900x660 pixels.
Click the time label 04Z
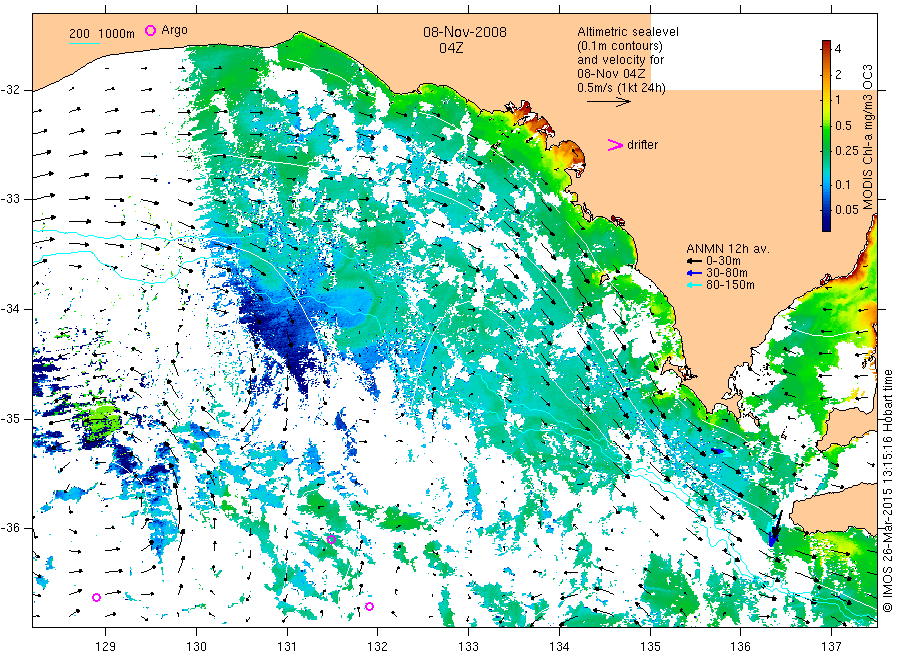[x=451, y=48]
